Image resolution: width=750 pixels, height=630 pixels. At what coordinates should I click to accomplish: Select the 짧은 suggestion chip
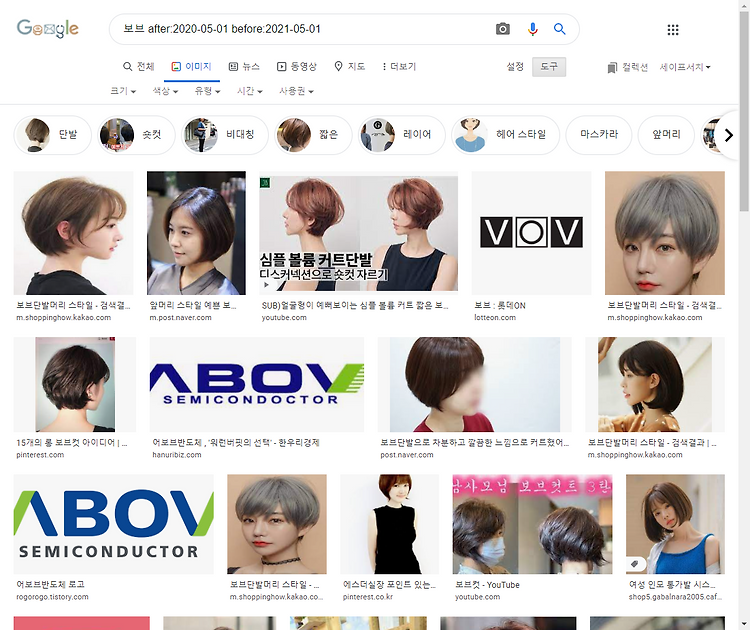click(x=313, y=135)
